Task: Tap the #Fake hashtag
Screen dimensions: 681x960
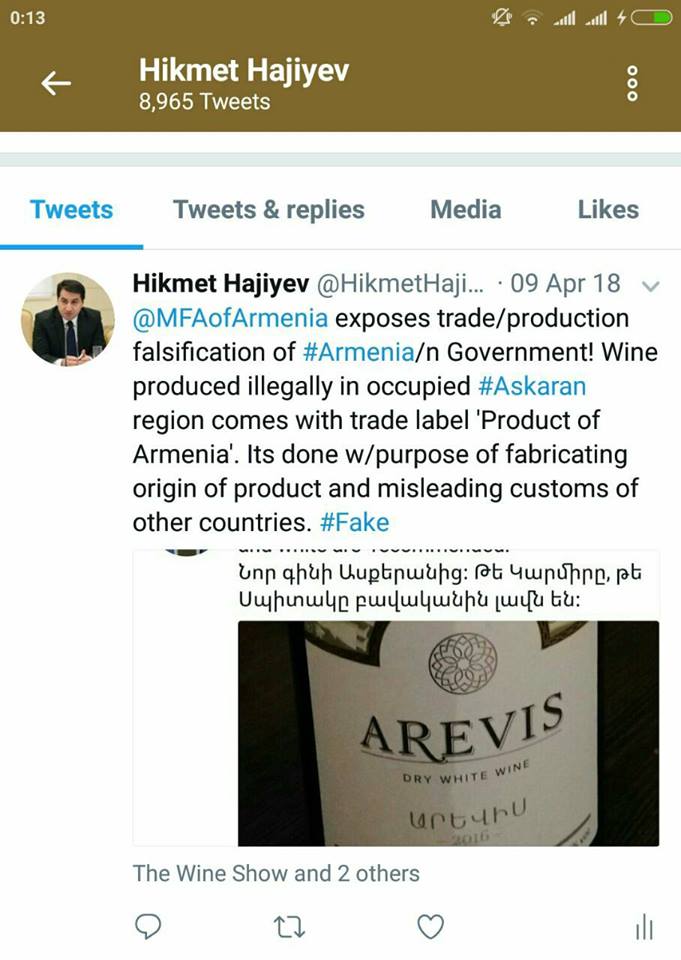Action: (355, 522)
